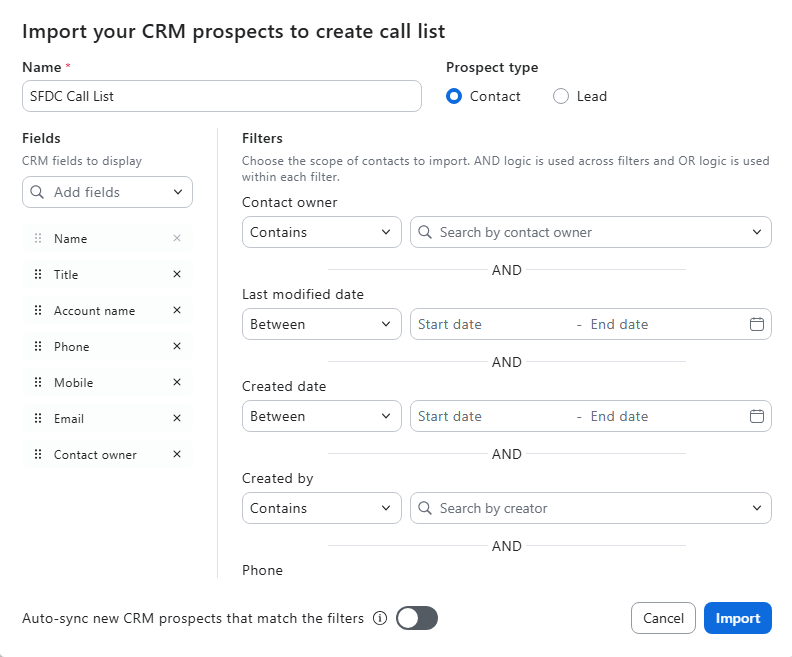Screen dimensions: 792x657
Task: Remove the Email field from the list
Action: (x=177, y=418)
